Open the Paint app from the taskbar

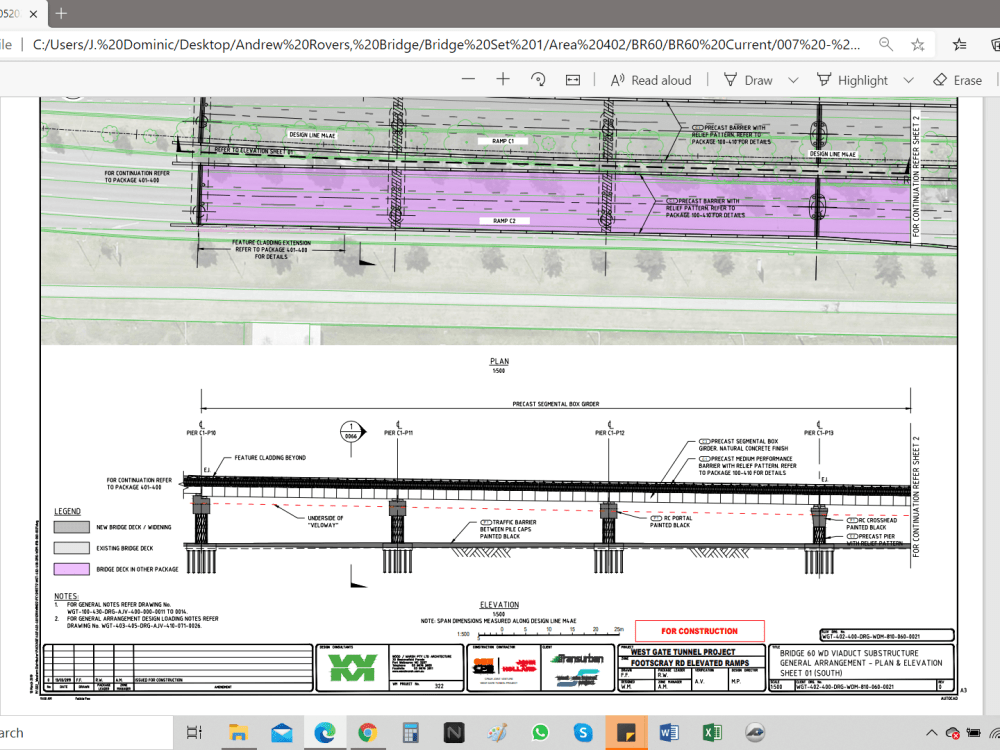pos(497,733)
